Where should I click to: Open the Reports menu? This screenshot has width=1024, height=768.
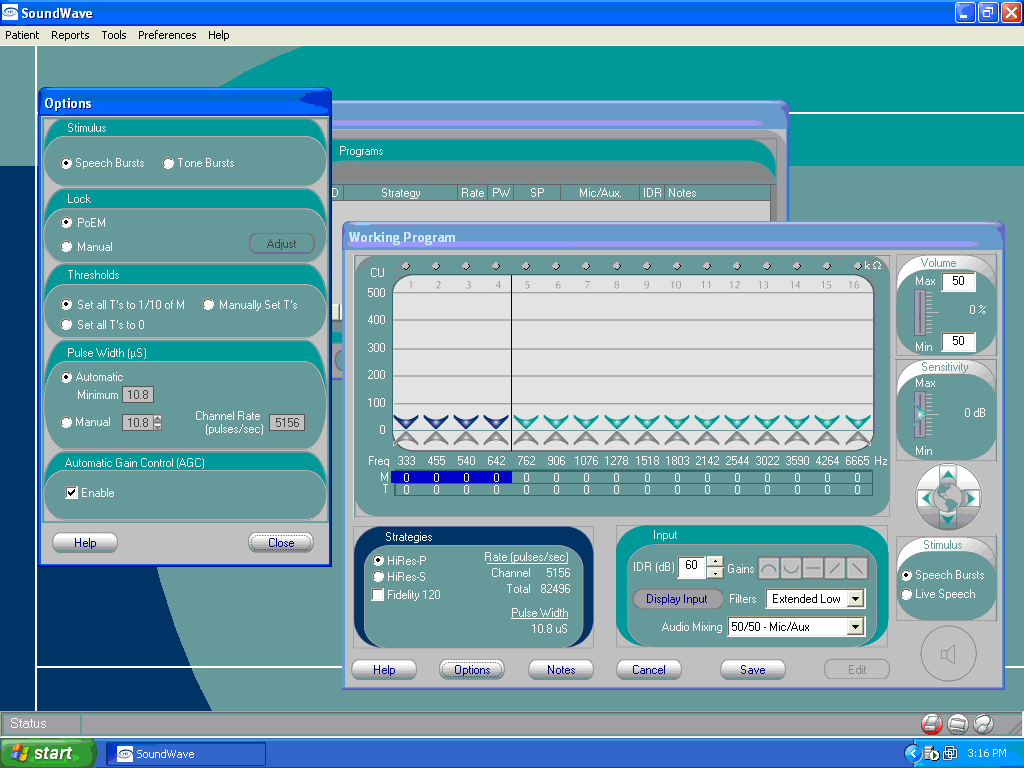point(70,35)
